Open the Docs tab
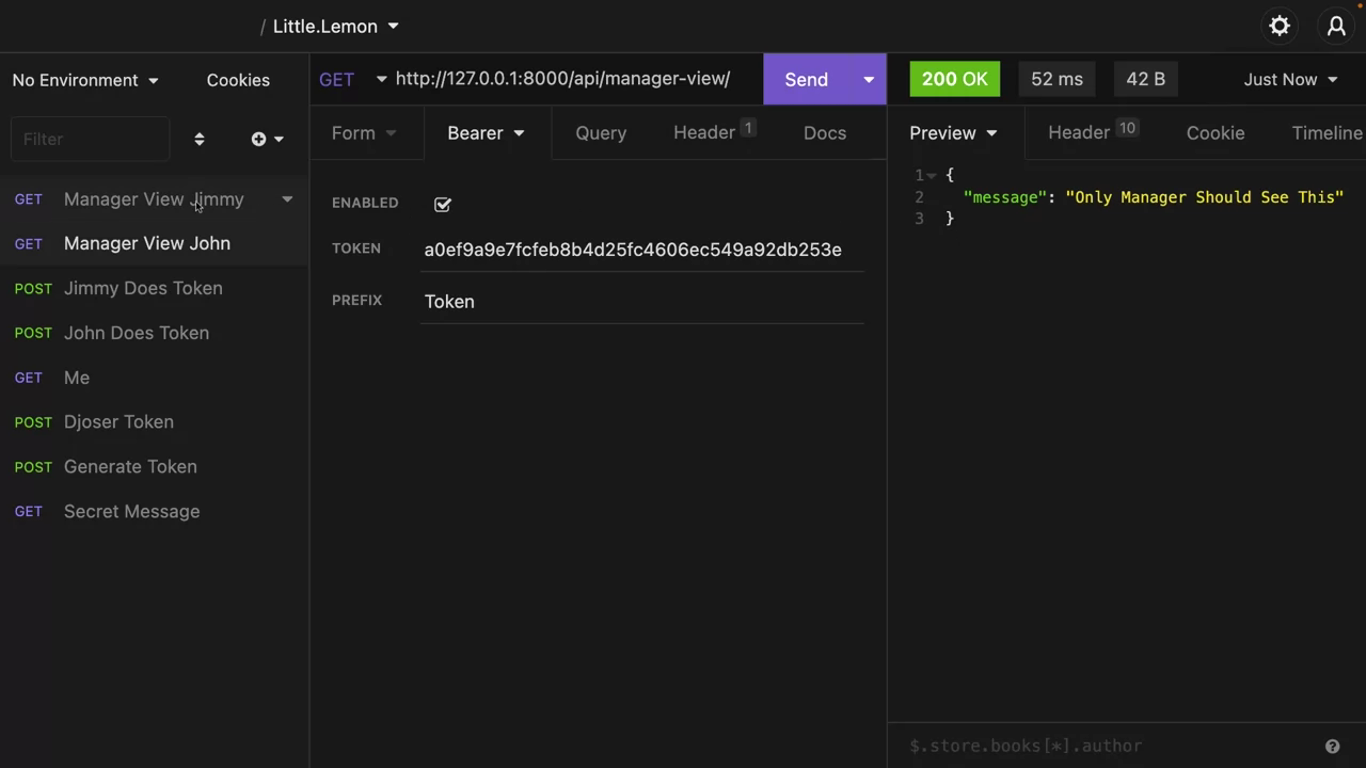1366x768 pixels. (x=824, y=133)
